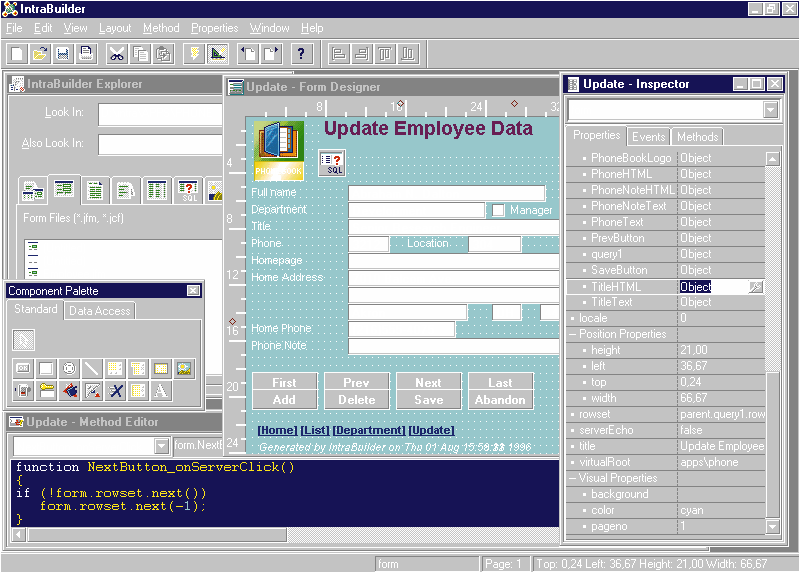The height and width of the screenshot is (573, 800).
Task: Click the Align tops toolbar icon
Action: [385, 54]
